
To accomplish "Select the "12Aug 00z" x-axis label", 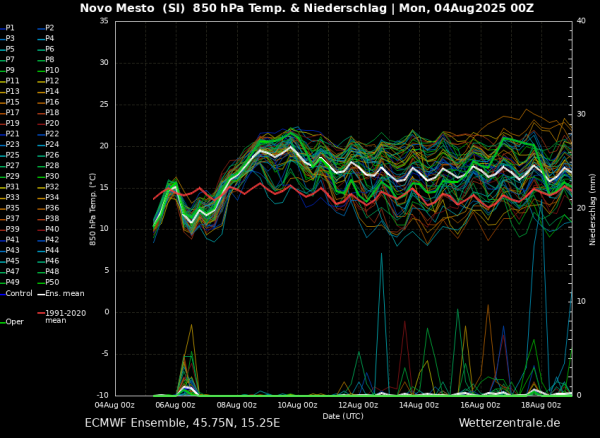I will click(x=359, y=405).
